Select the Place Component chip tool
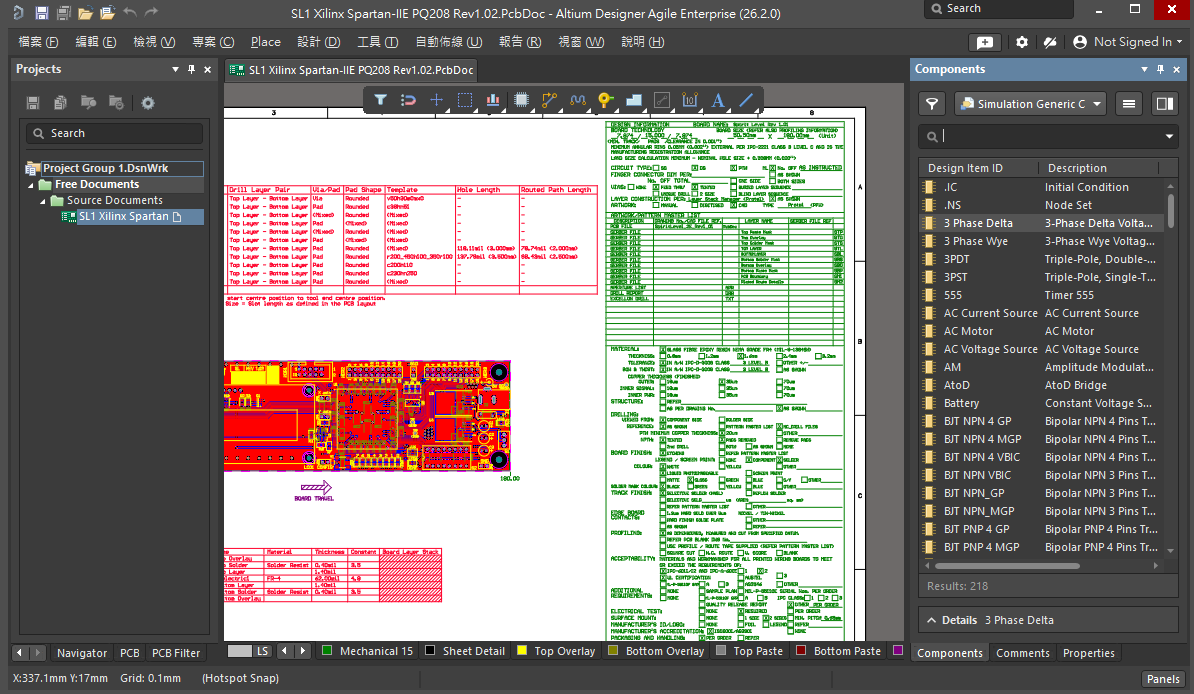This screenshot has width=1194, height=694. [x=521, y=100]
